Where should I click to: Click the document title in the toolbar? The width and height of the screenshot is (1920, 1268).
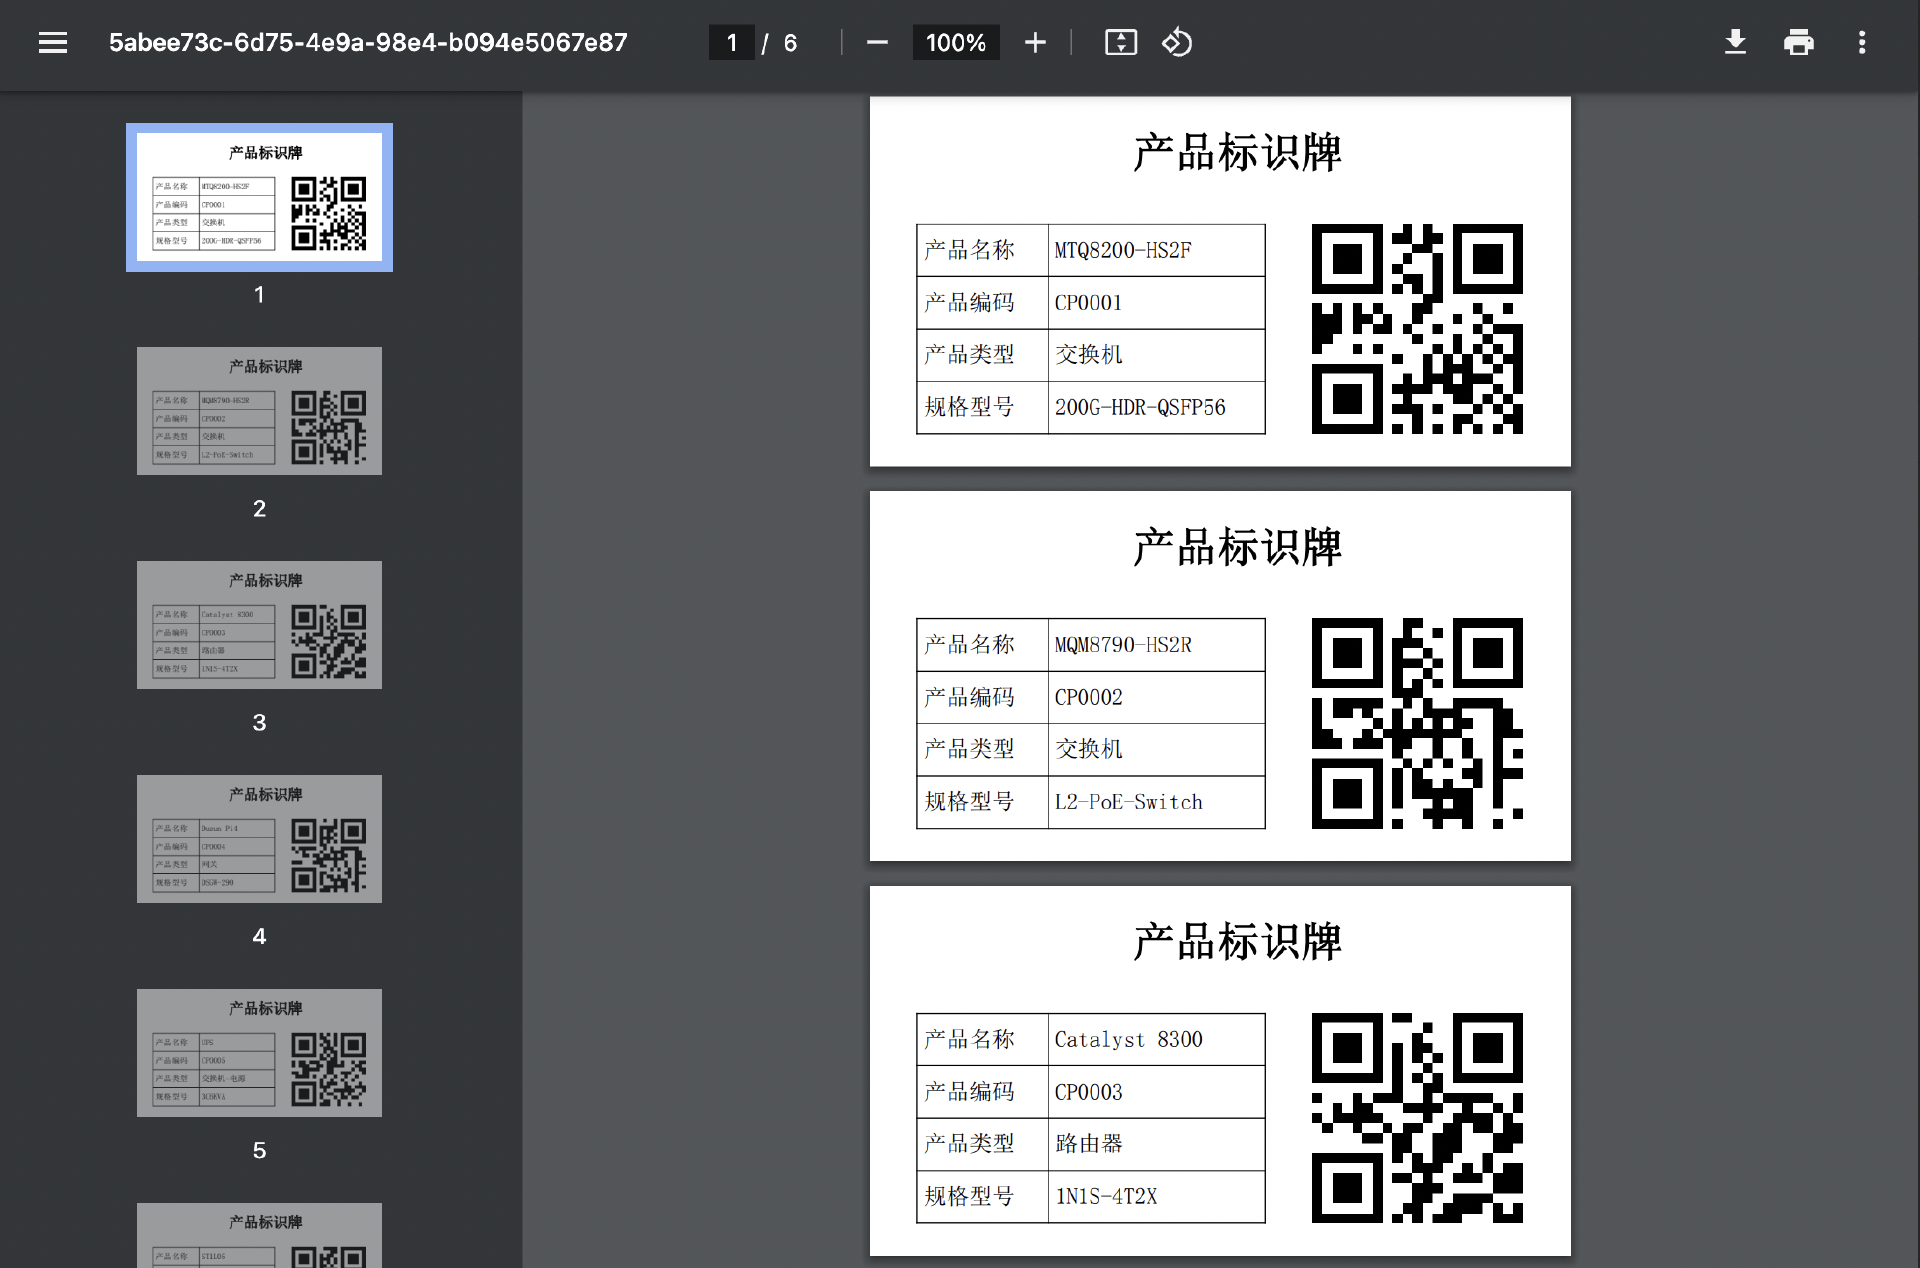(368, 43)
